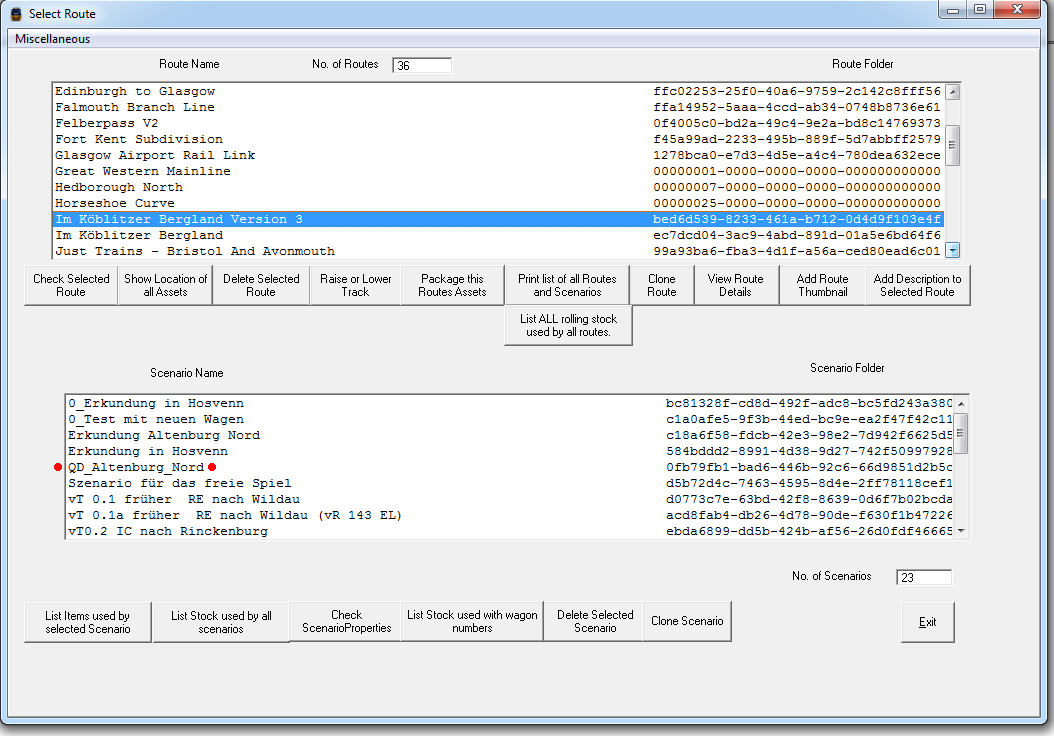Click Package this Routes Assets
1054x736 pixels.
point(452,286)
